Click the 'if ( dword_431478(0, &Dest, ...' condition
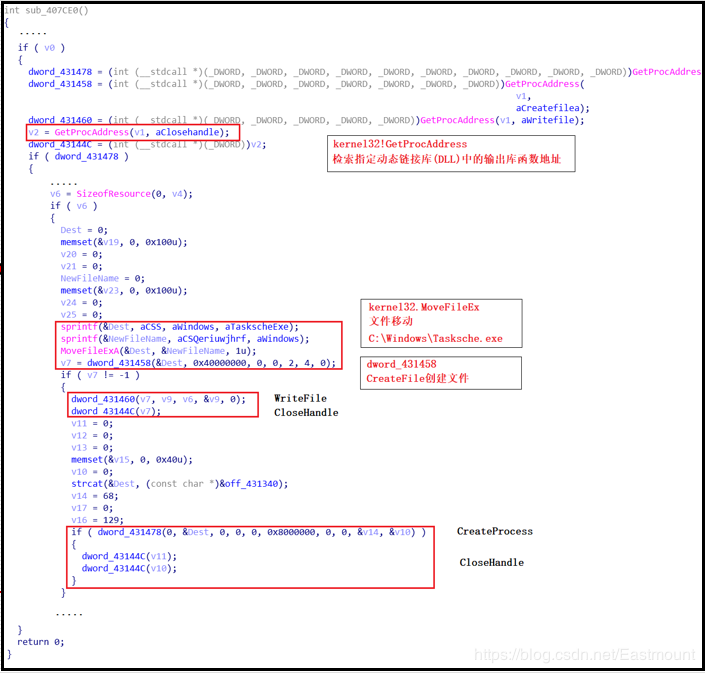The image size is (705, 673). (x=249, y=532)
